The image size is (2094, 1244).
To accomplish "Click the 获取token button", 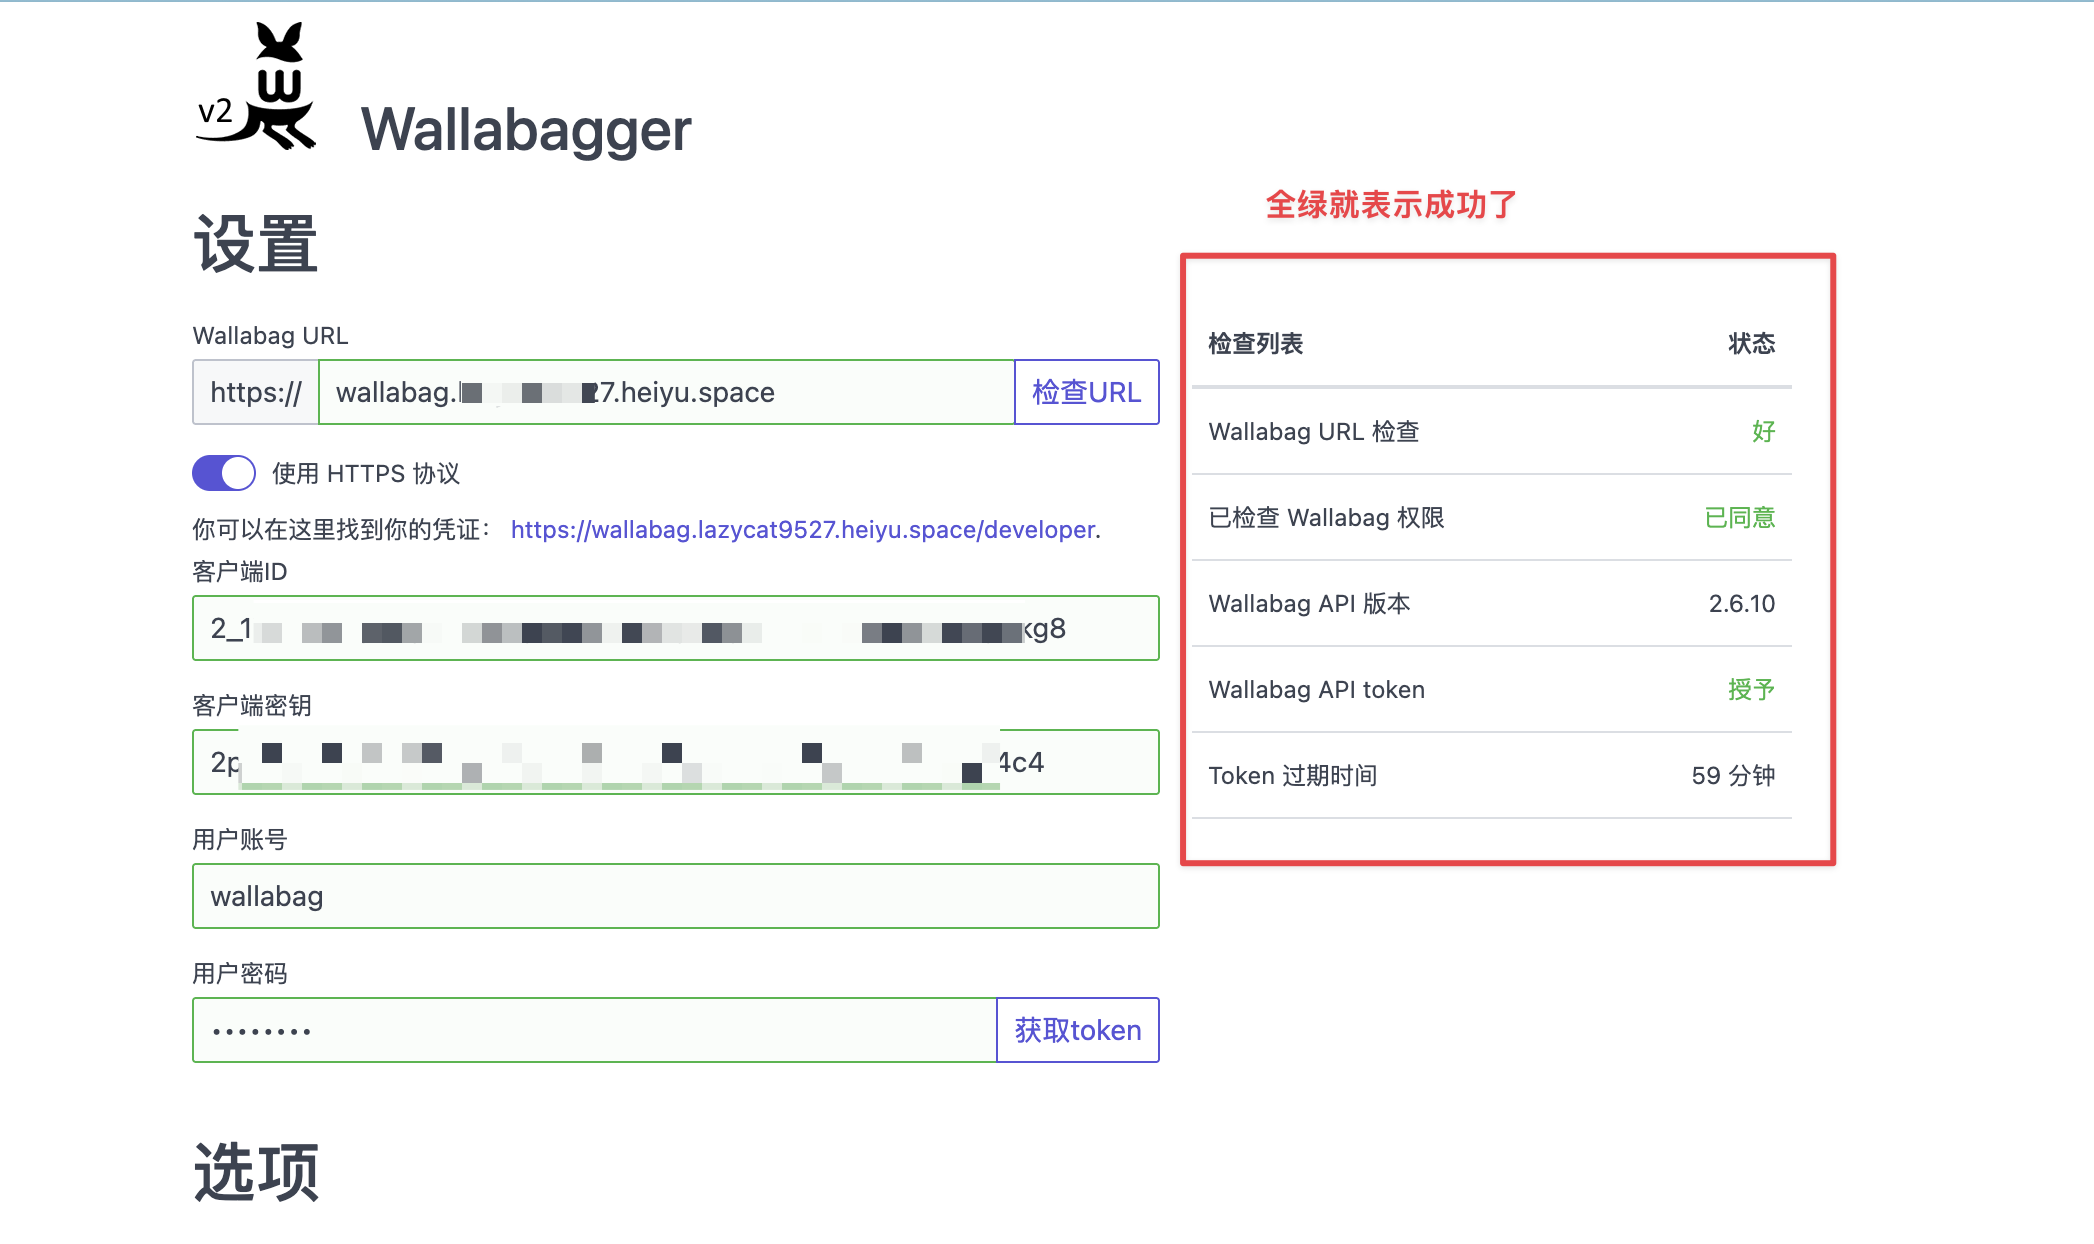I will point(1078,1030).
